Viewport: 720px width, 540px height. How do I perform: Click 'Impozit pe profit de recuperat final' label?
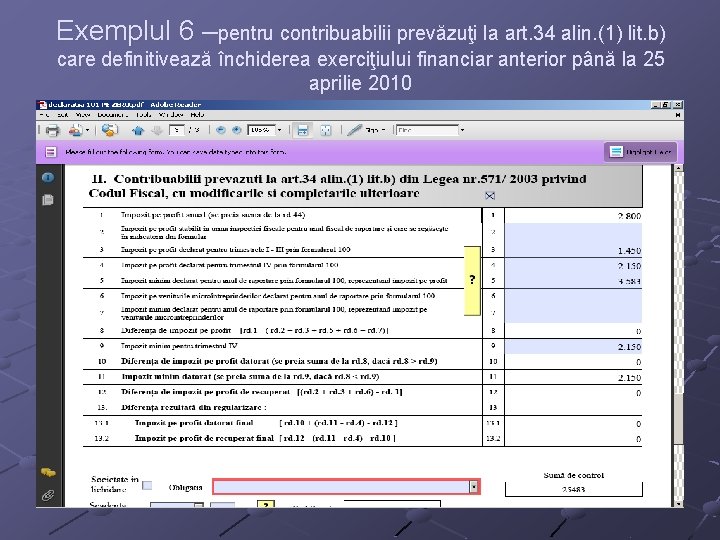pos(204,438)
